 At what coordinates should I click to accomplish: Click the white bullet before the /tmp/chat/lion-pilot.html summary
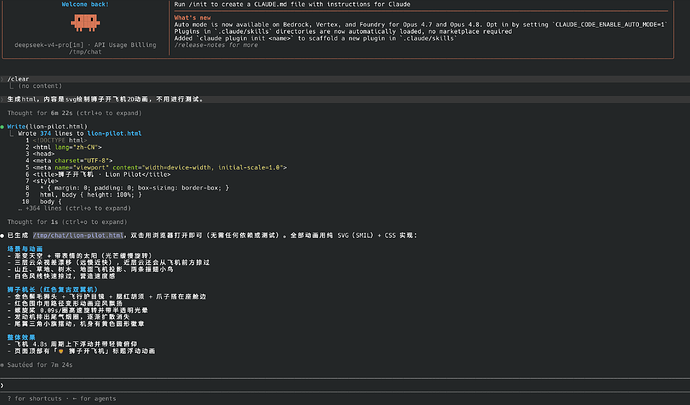click(x=2, y=236)
